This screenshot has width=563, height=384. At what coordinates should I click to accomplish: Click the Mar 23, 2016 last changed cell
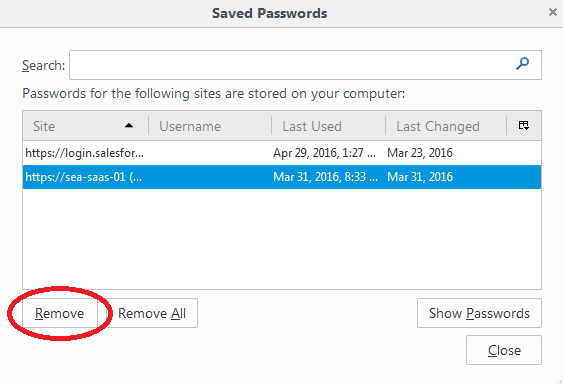[x=420, y=153]
